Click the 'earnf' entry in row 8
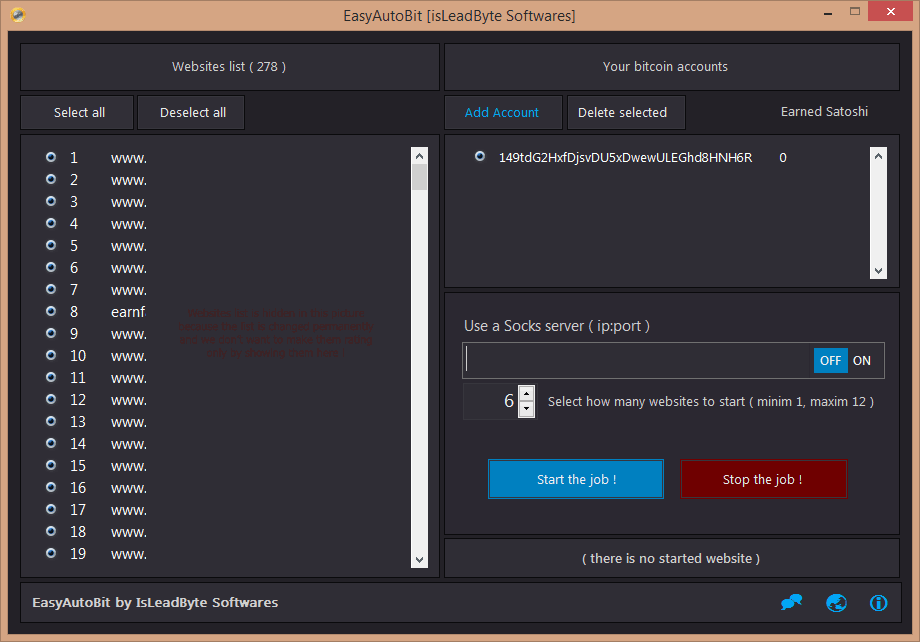Image resolution: width=920 pixels, height=642 pixels. (128, 312)
